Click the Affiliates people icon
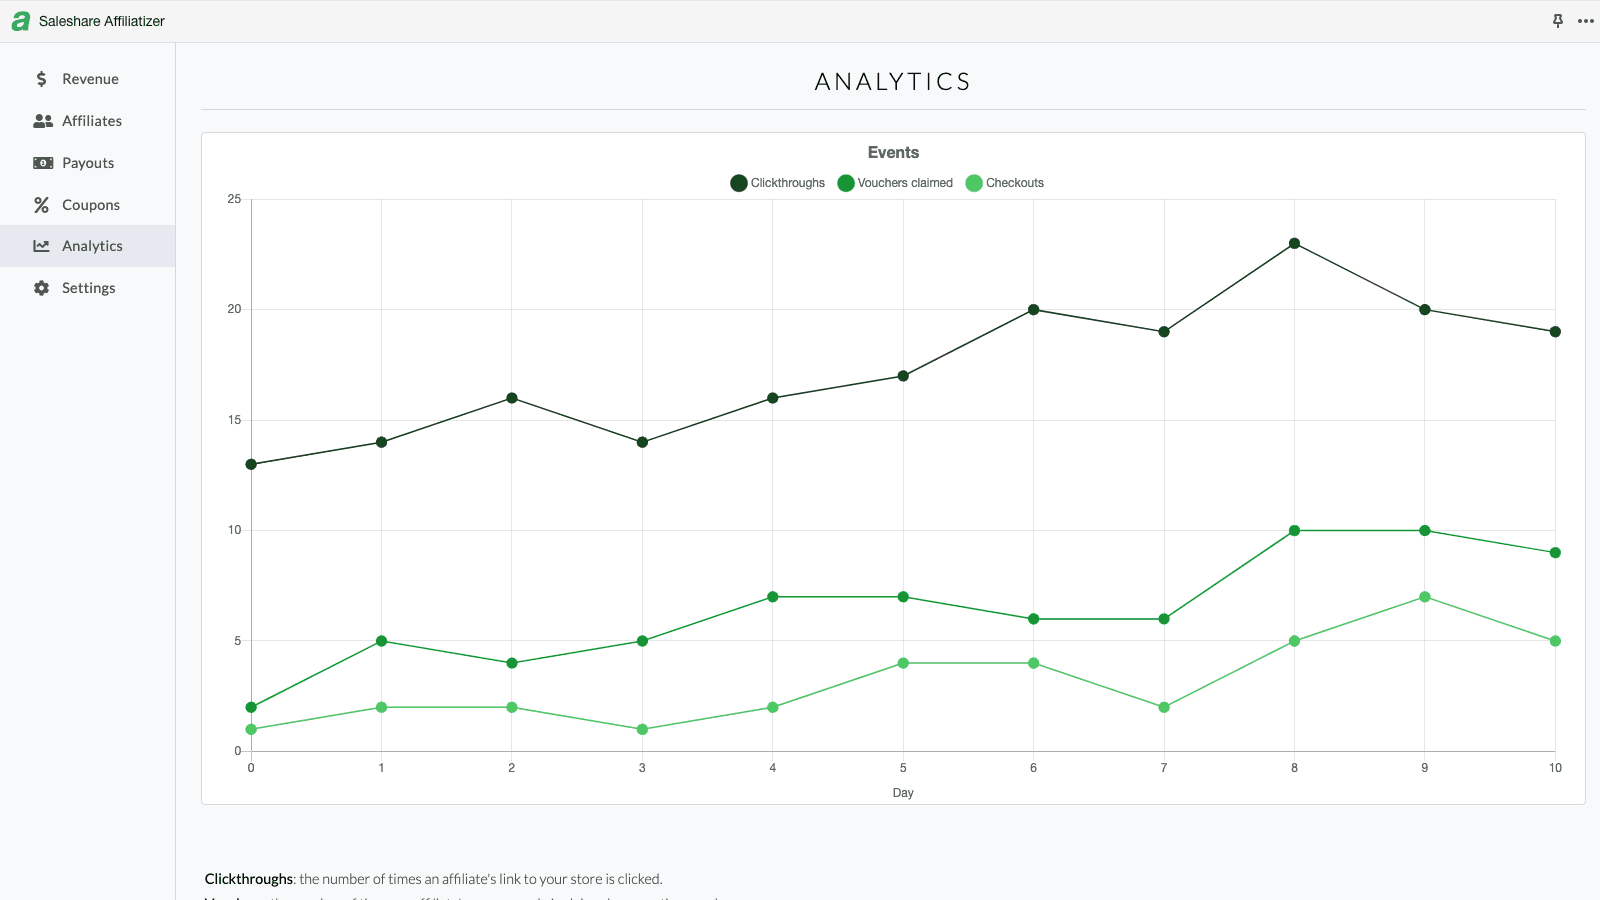Viewport: 1600px width, 900px height. click(x=41, y=120)
